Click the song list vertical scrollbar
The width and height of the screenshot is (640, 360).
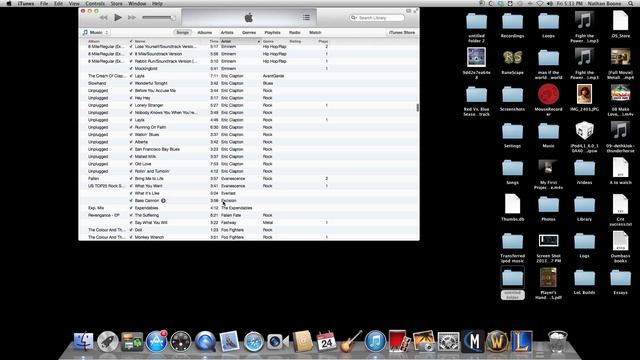point(417,108)
